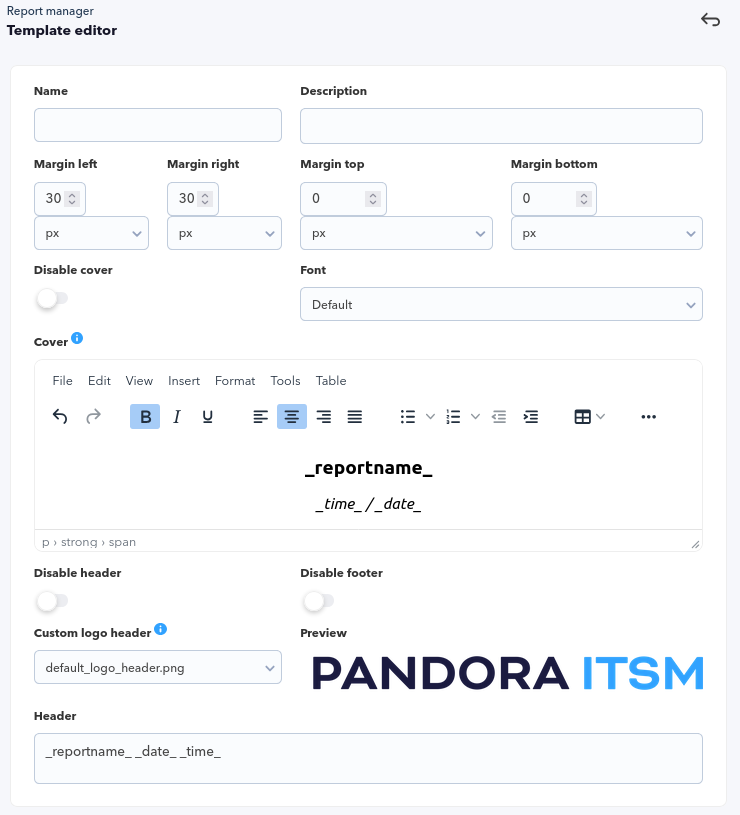740x815 pixels.
Task: Click the Name input field
Action: (158, 125)
